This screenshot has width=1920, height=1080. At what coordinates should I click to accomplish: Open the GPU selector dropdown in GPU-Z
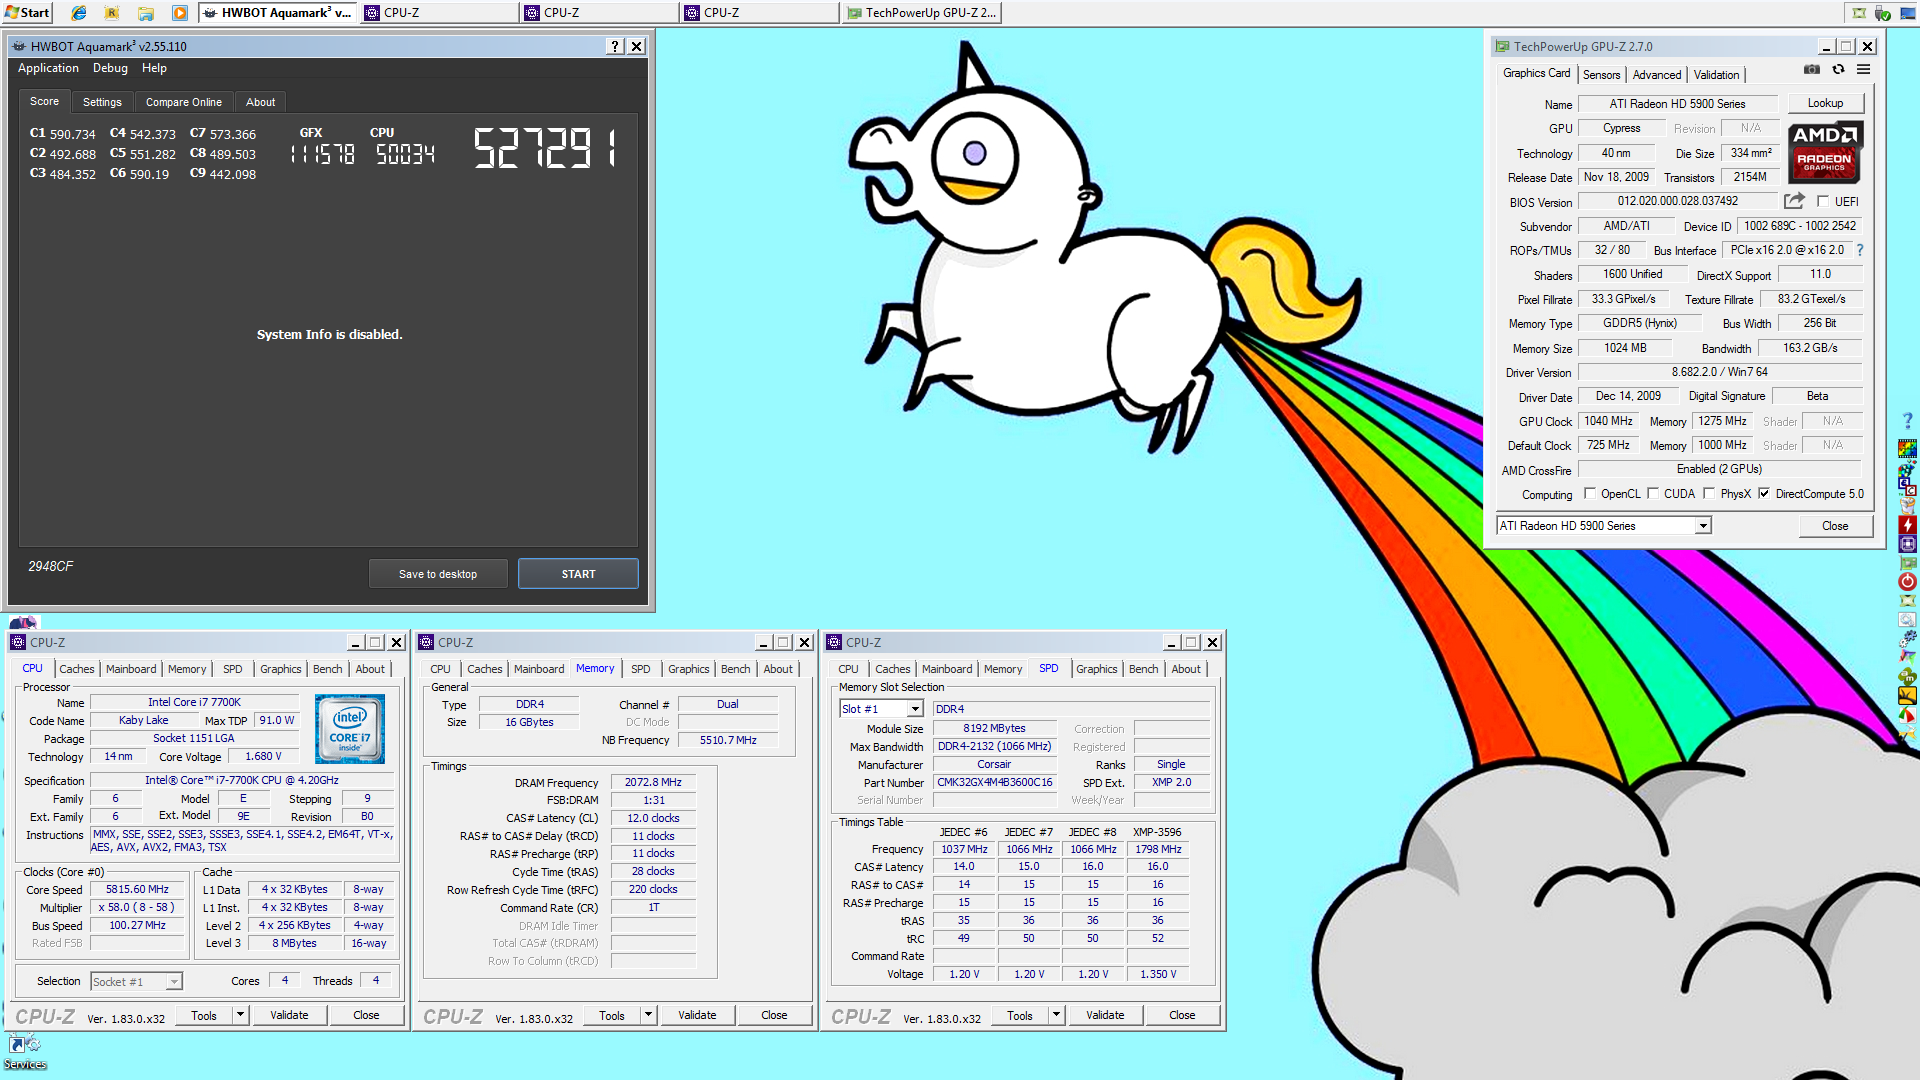tap(1702, 526)
